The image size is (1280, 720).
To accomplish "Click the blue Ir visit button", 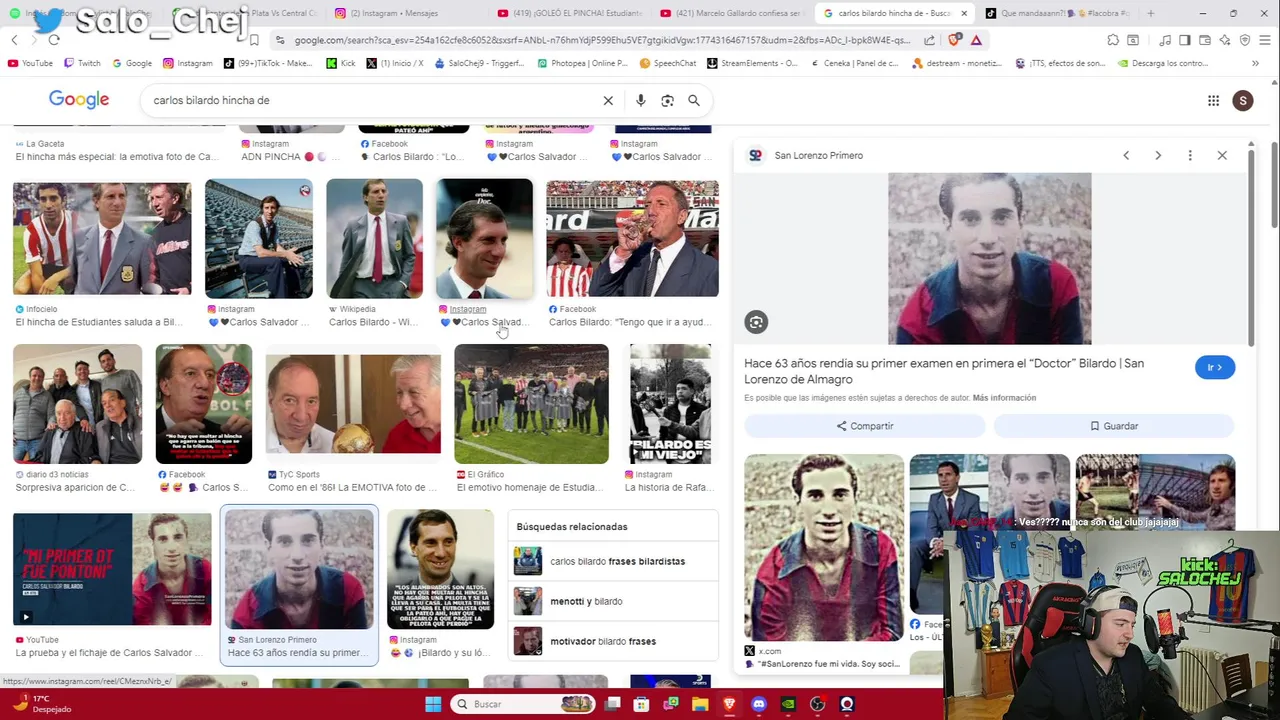I will click(1215, 367).
